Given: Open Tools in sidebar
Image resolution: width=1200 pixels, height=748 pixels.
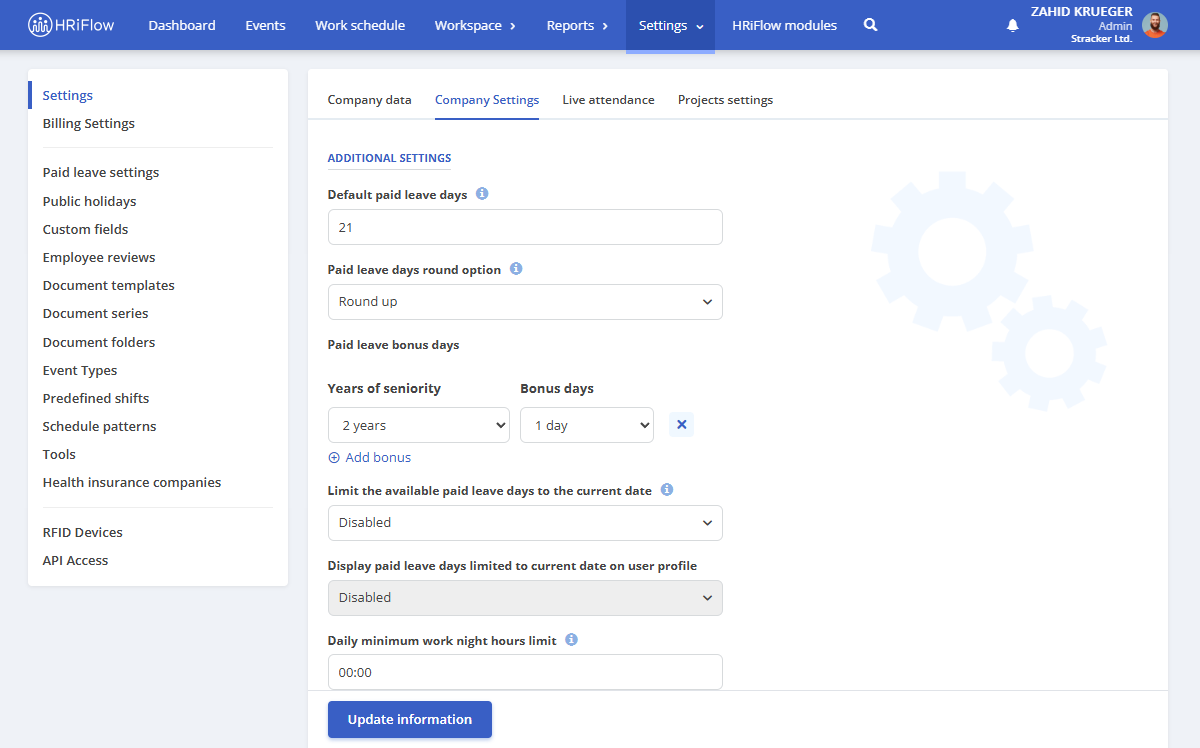Looking at the screenshot, I should [59, 454].
